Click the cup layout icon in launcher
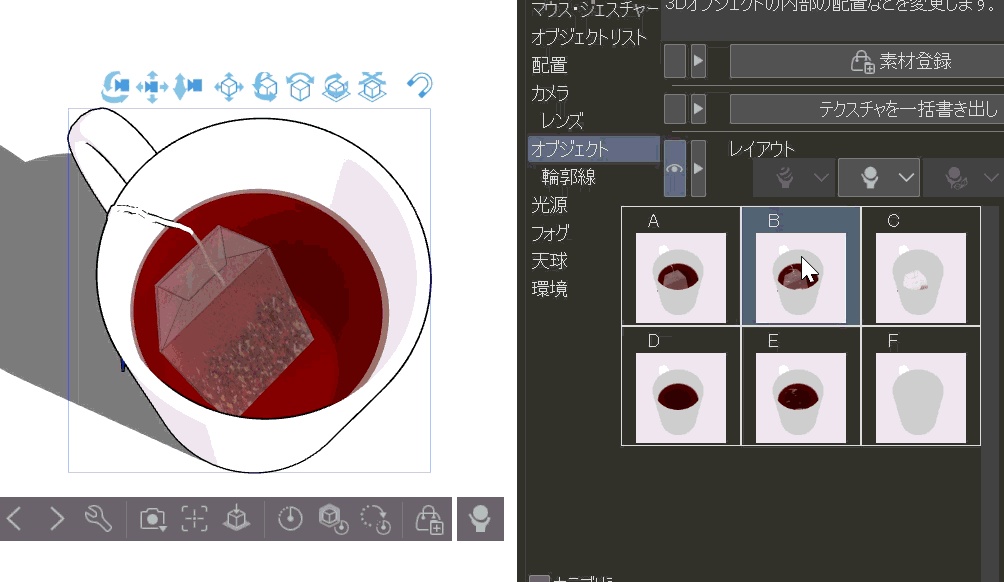The height and width of the screenshot is (582, 1004). 480,519
